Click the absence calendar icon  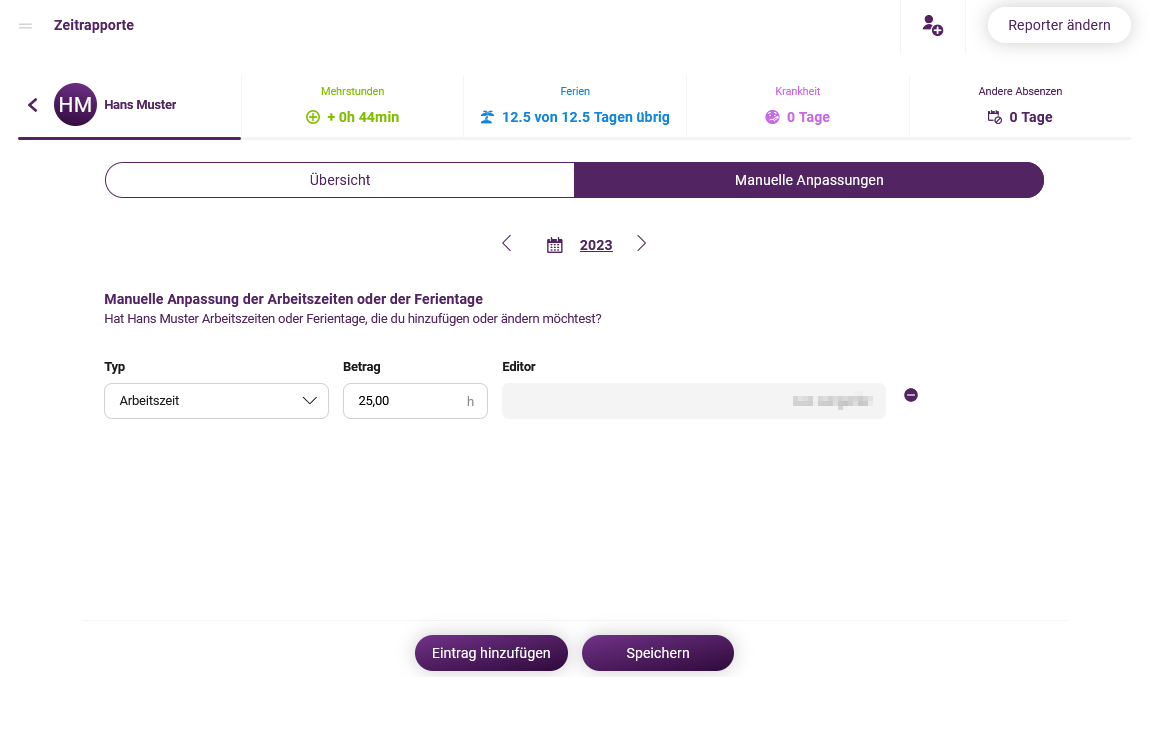(995, 117)
